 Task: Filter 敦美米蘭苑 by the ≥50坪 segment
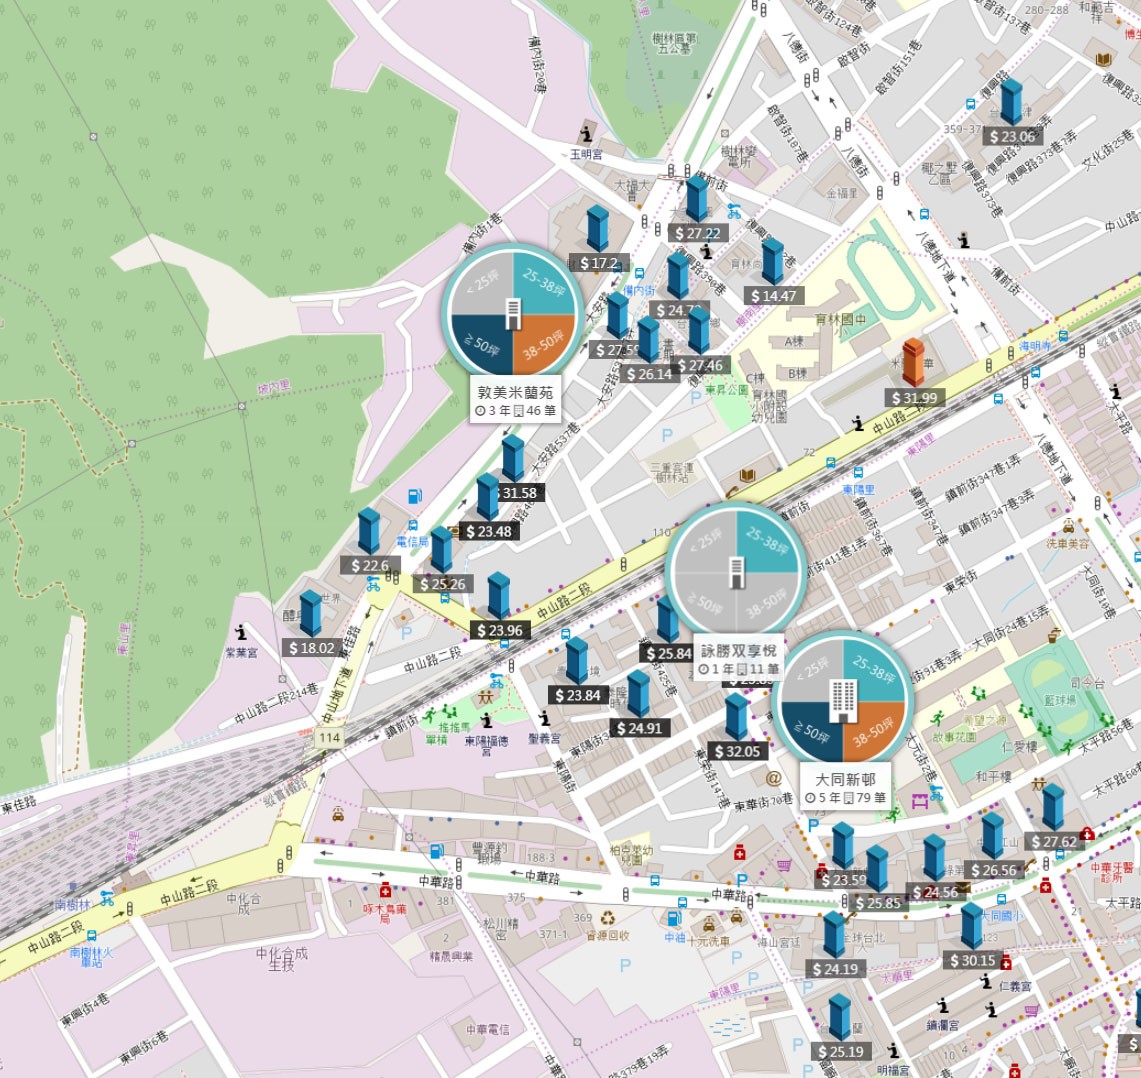pyautogui.click(x=482, y=344)
